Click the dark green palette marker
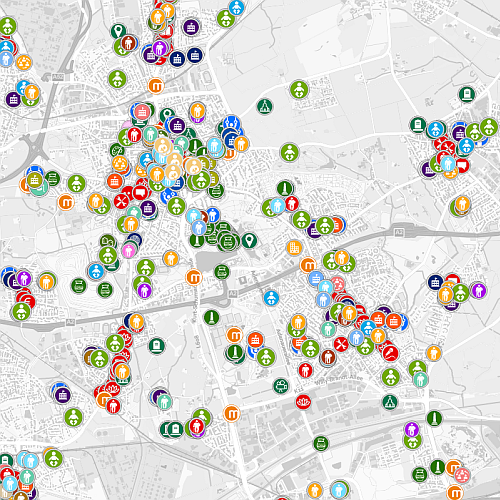The image size is (500, 500). (x=117, y=150)
